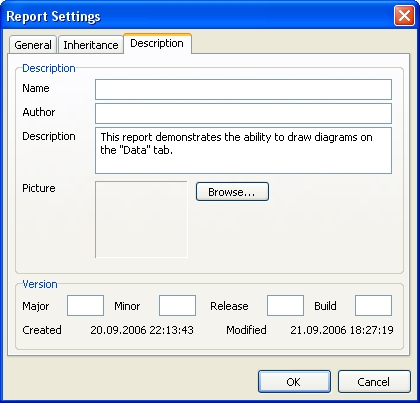Select the Release version field
This screenshot has width=420, height=403.
pyautogui.click(x=285, y=305)
